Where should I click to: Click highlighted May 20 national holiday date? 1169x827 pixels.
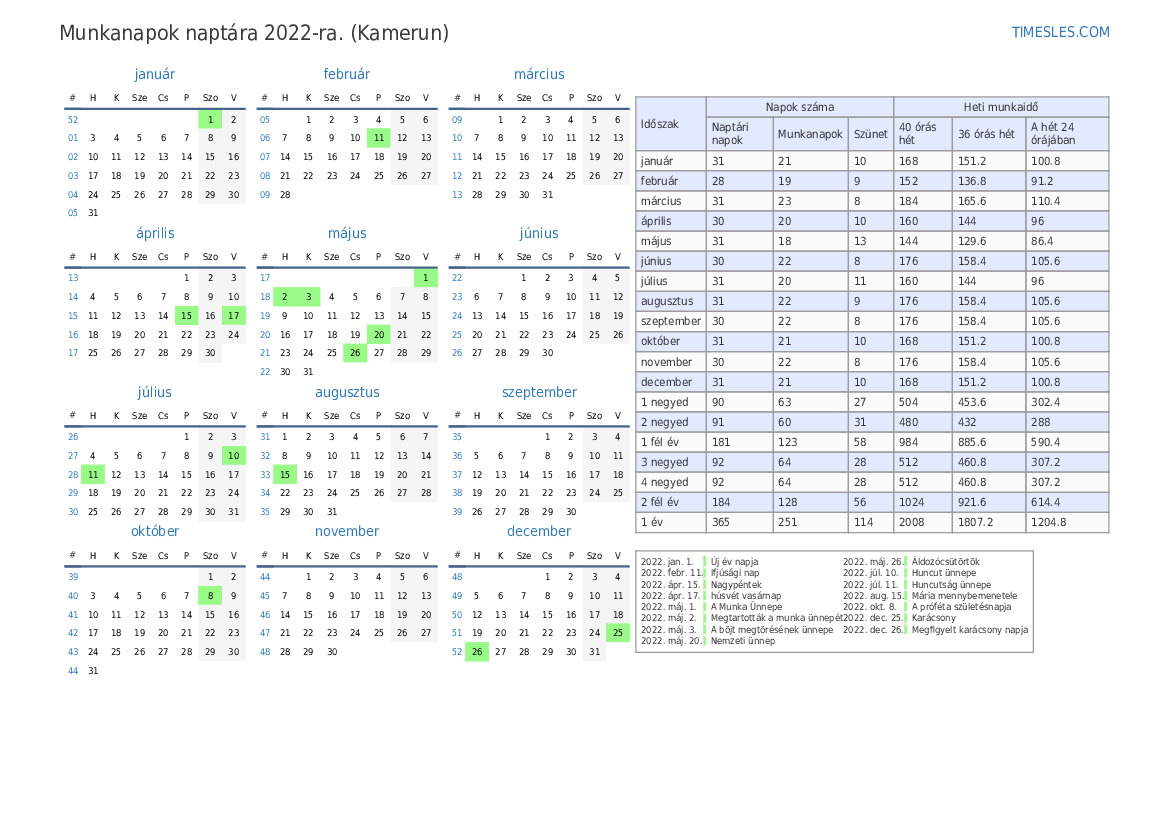(378, 335)
